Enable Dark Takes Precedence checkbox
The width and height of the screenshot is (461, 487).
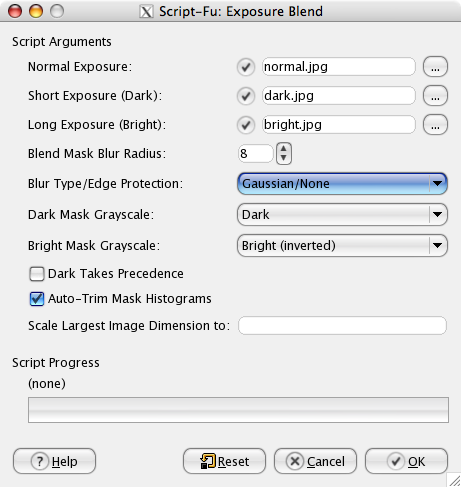[37, 274]
